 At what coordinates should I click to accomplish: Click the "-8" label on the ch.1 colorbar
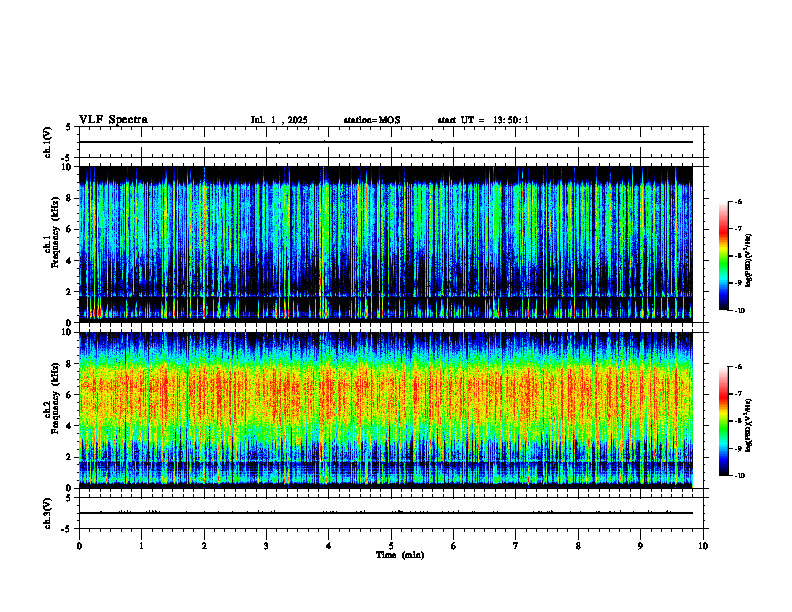pyautogui.click(x=738, y=256)
